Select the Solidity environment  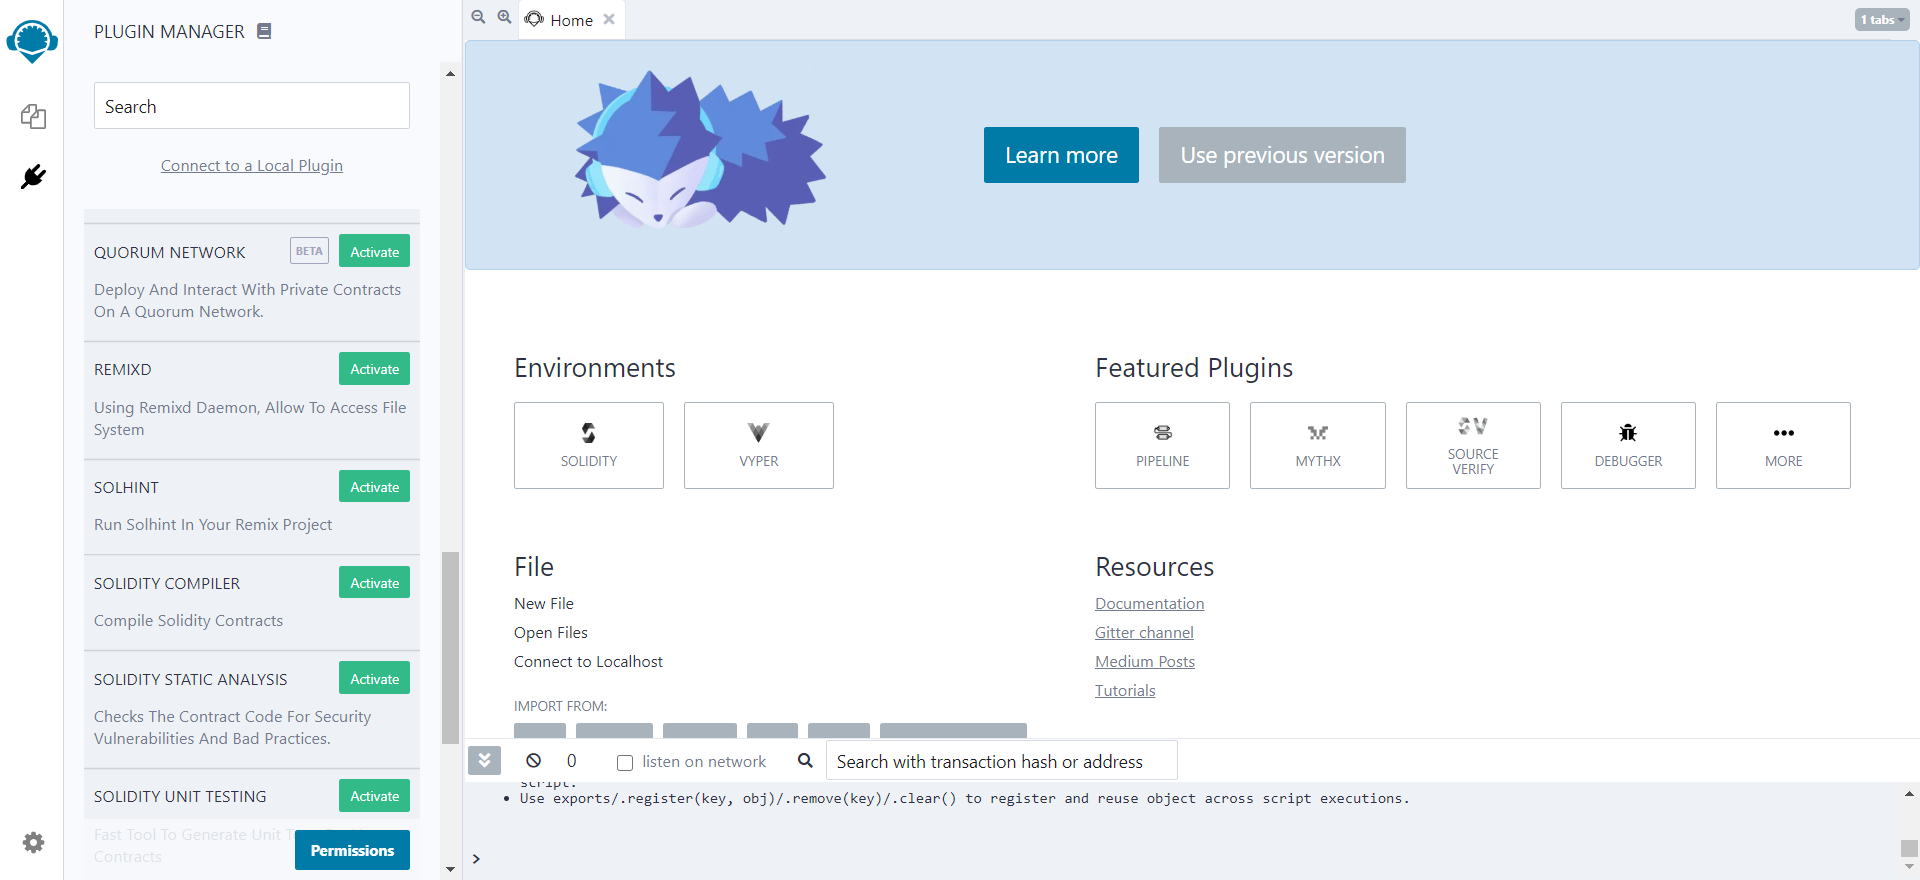point(589,445)
